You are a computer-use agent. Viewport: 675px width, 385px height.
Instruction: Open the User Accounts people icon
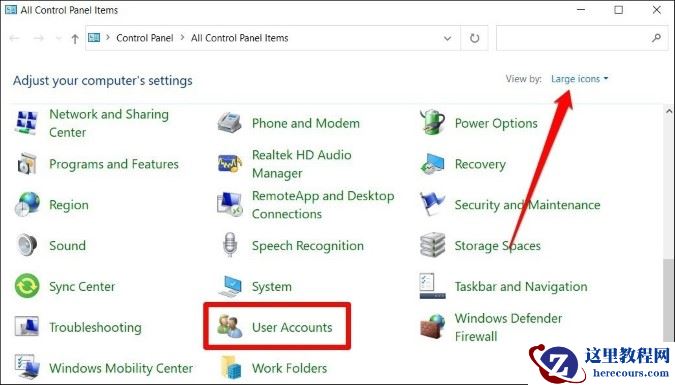(229, 327)
